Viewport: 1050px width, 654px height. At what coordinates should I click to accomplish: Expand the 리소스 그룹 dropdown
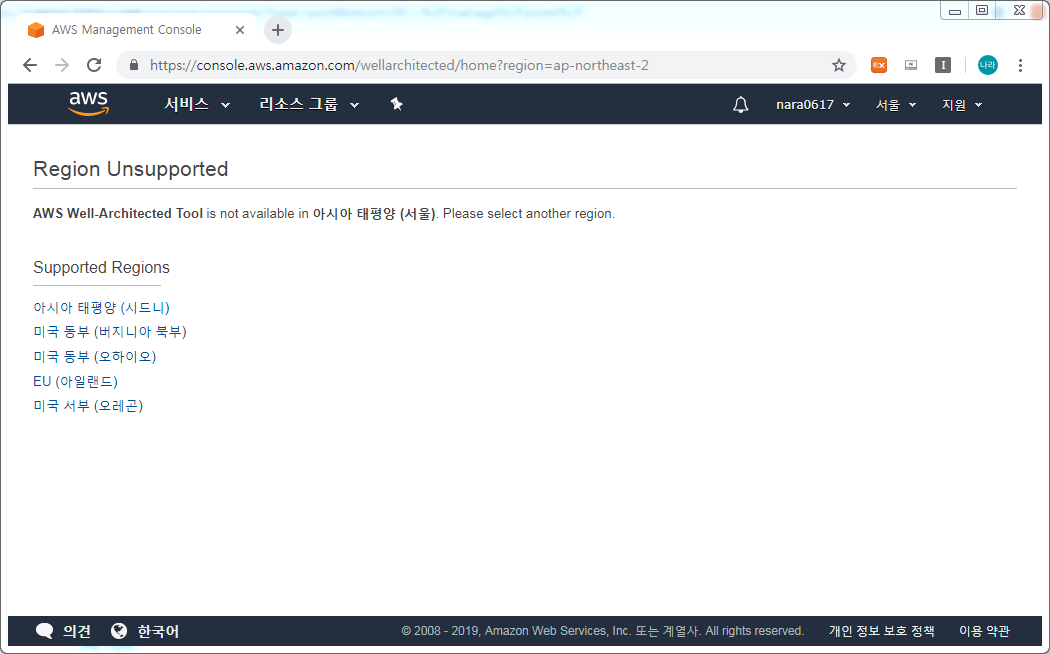click(309, 104)
